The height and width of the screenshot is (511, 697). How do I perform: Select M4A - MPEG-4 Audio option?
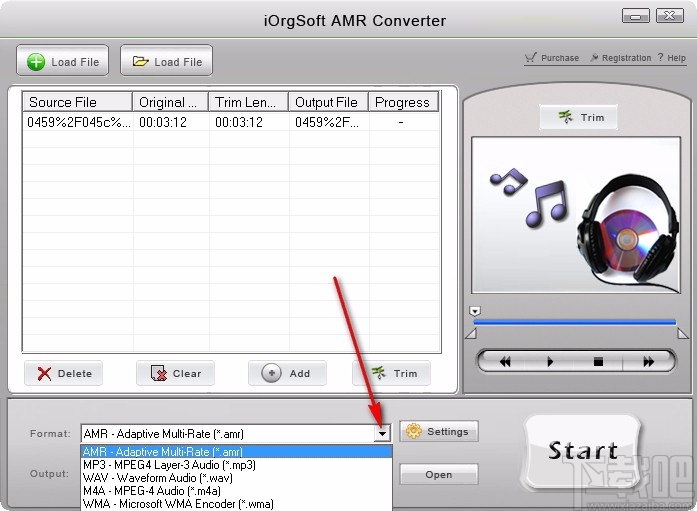[236, 491]
